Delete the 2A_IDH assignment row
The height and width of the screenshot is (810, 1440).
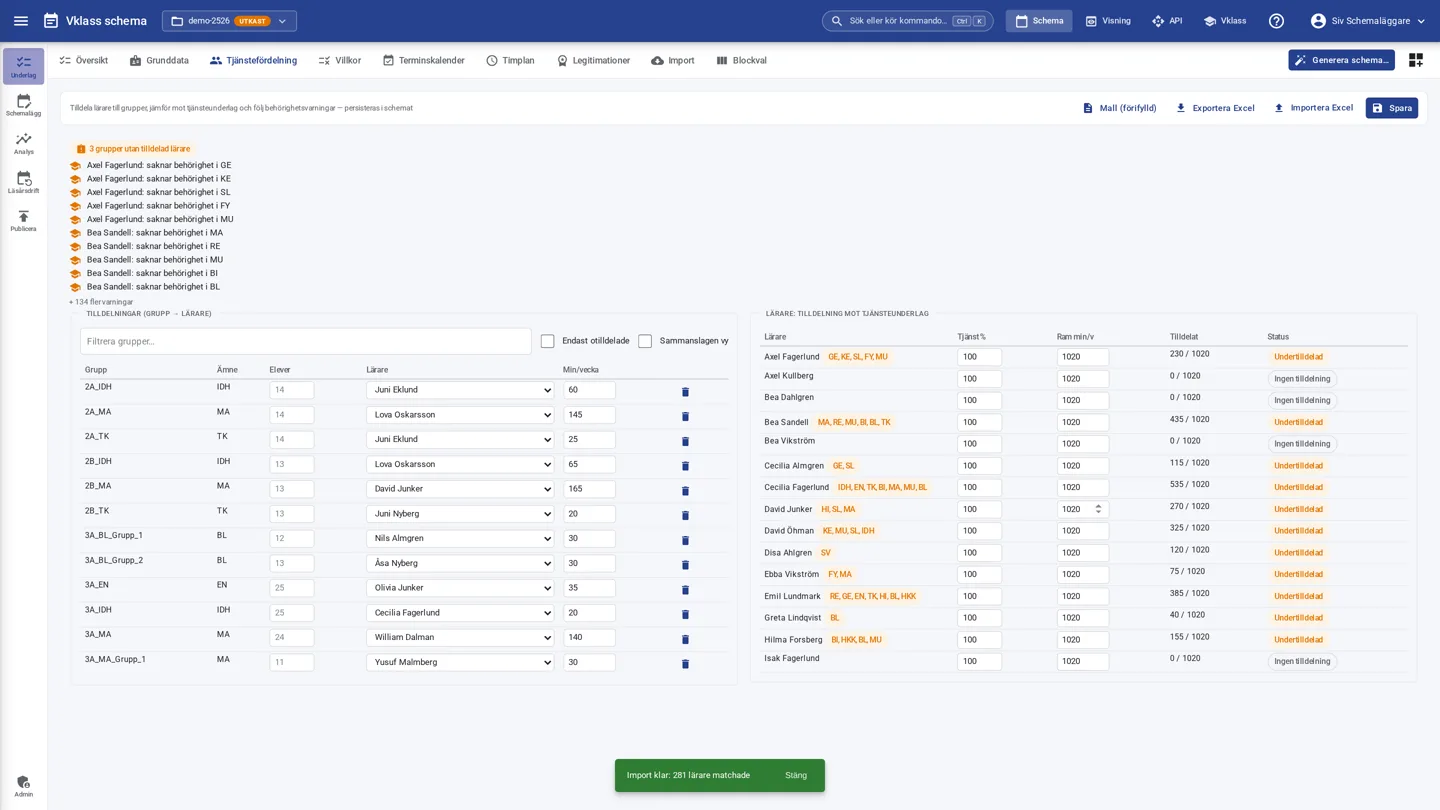click(x=685, y=392)
